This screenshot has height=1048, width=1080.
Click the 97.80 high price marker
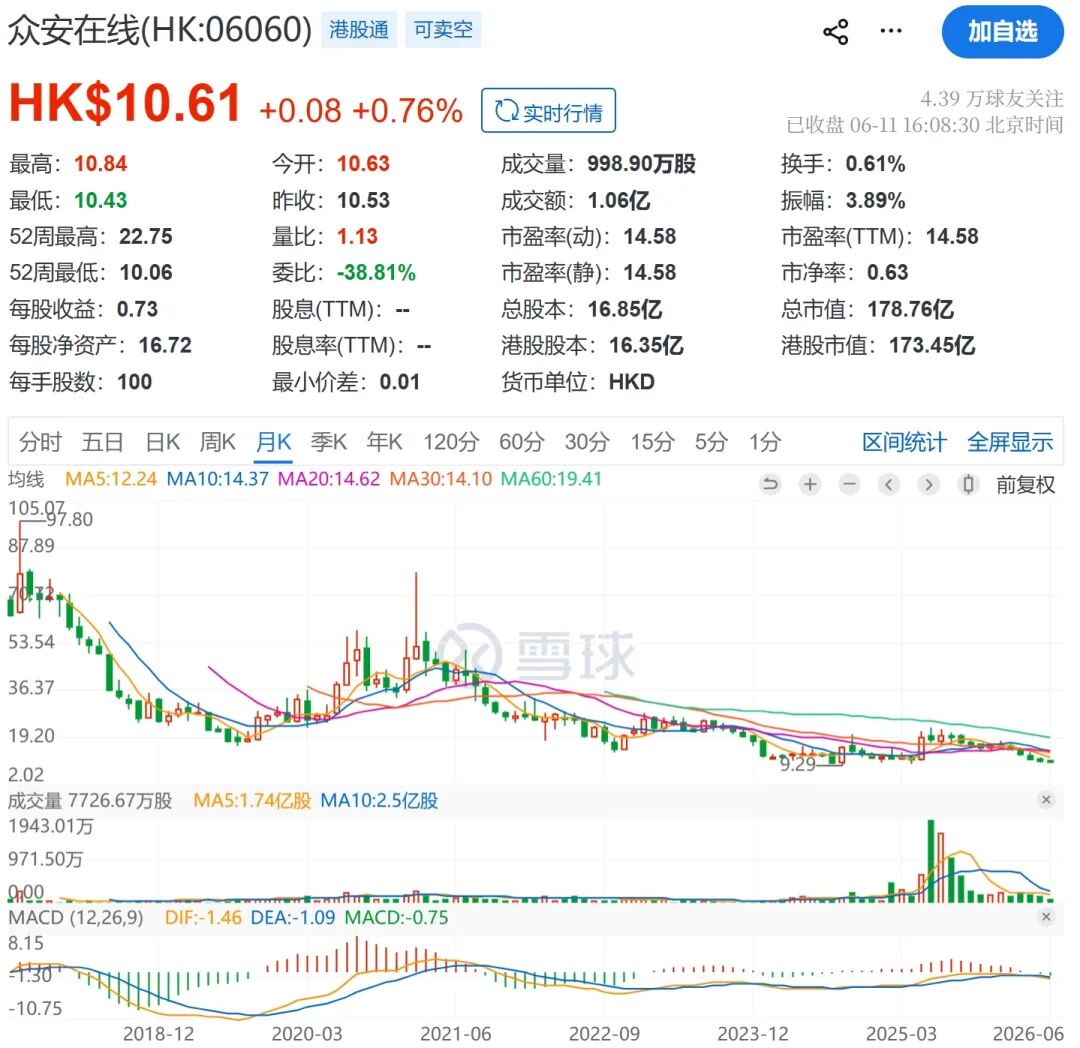tap(69, 519)
